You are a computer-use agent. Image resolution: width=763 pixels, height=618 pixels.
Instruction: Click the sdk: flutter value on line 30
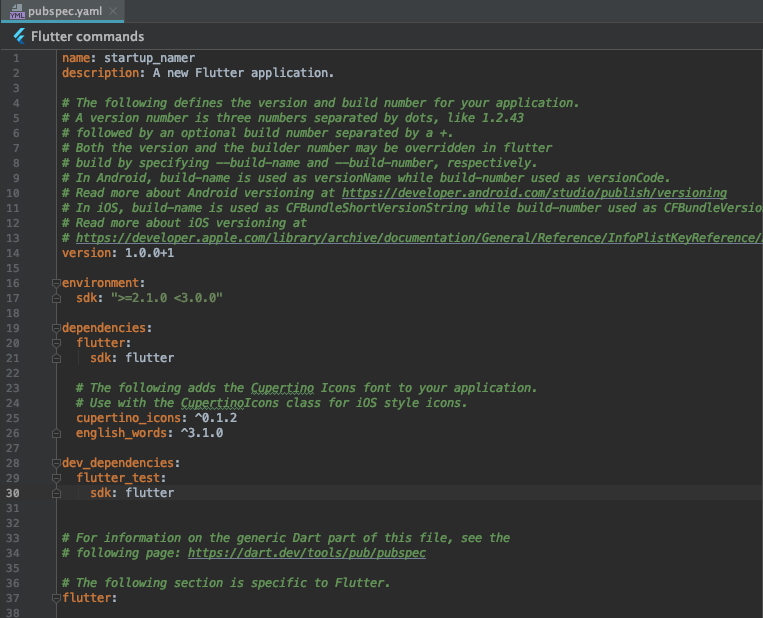[149, 493]
